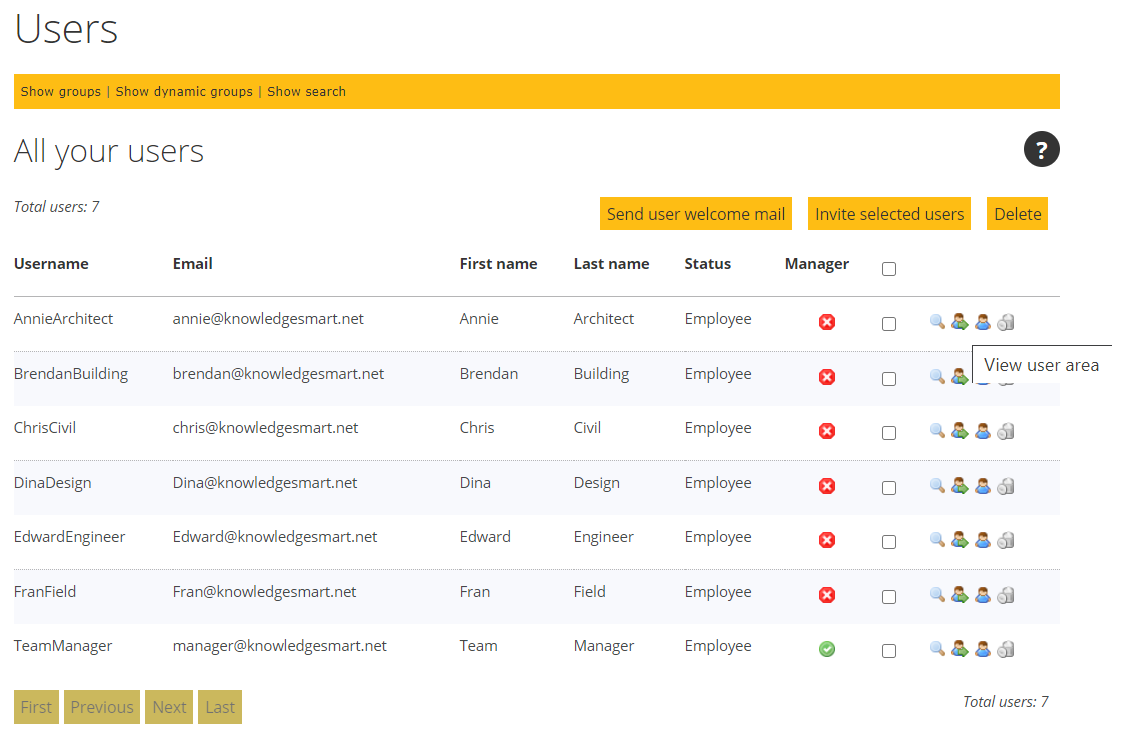The width and height of the screenshot is (1122, 740).
Task: Click red manager cross for AnnieArchitect
Action: 826,322
